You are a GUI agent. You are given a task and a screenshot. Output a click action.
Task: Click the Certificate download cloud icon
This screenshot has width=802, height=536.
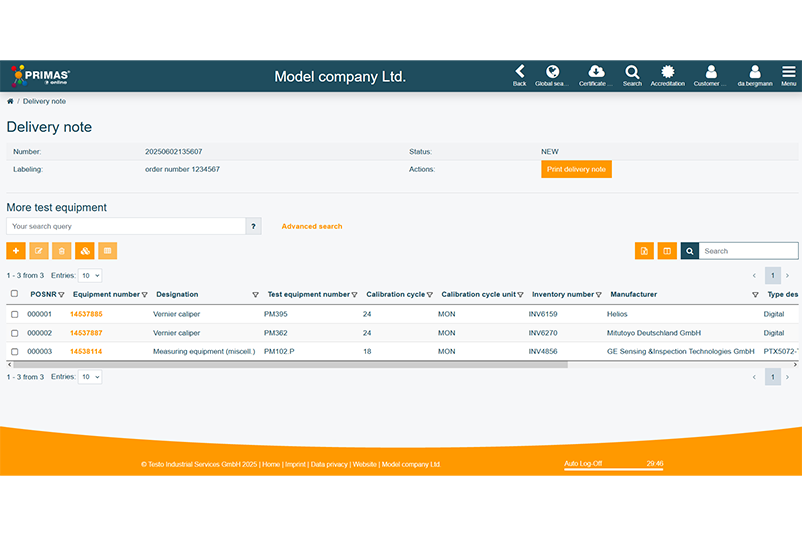click(596, 72)
